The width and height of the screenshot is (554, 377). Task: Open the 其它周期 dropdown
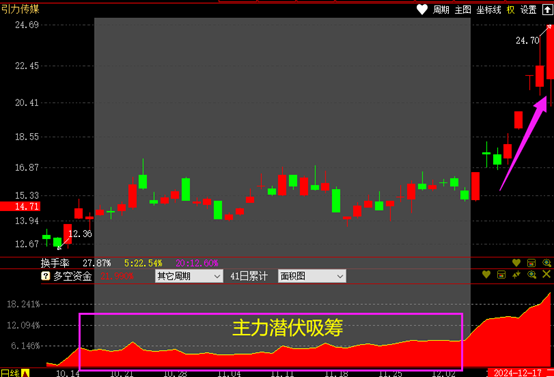(x=189, y=276)
